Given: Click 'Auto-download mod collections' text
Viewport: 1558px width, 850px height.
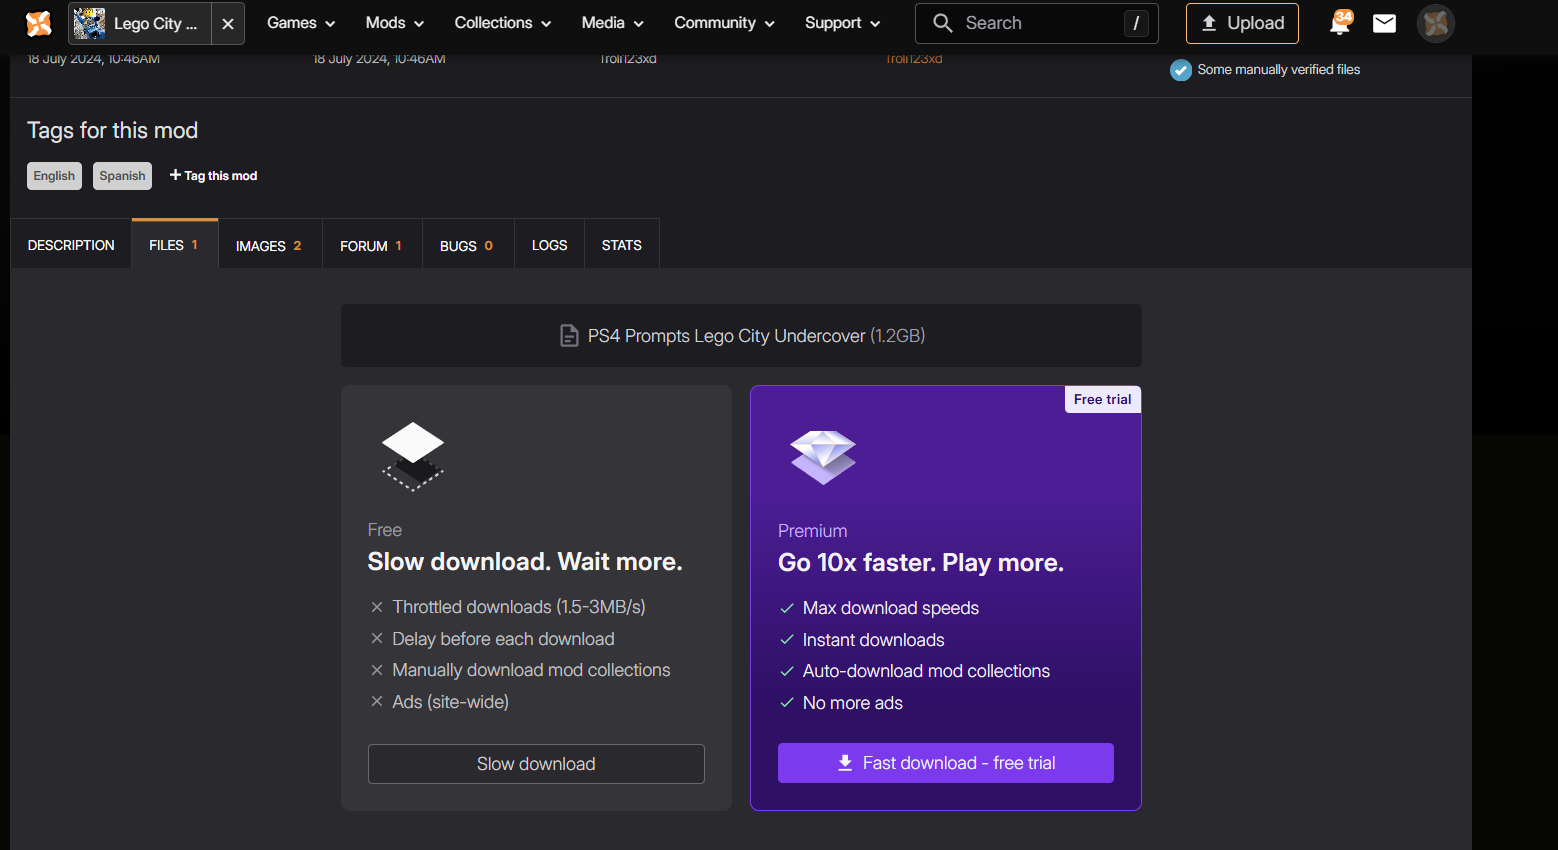Looking at the screenshot, I should [926, 671].
